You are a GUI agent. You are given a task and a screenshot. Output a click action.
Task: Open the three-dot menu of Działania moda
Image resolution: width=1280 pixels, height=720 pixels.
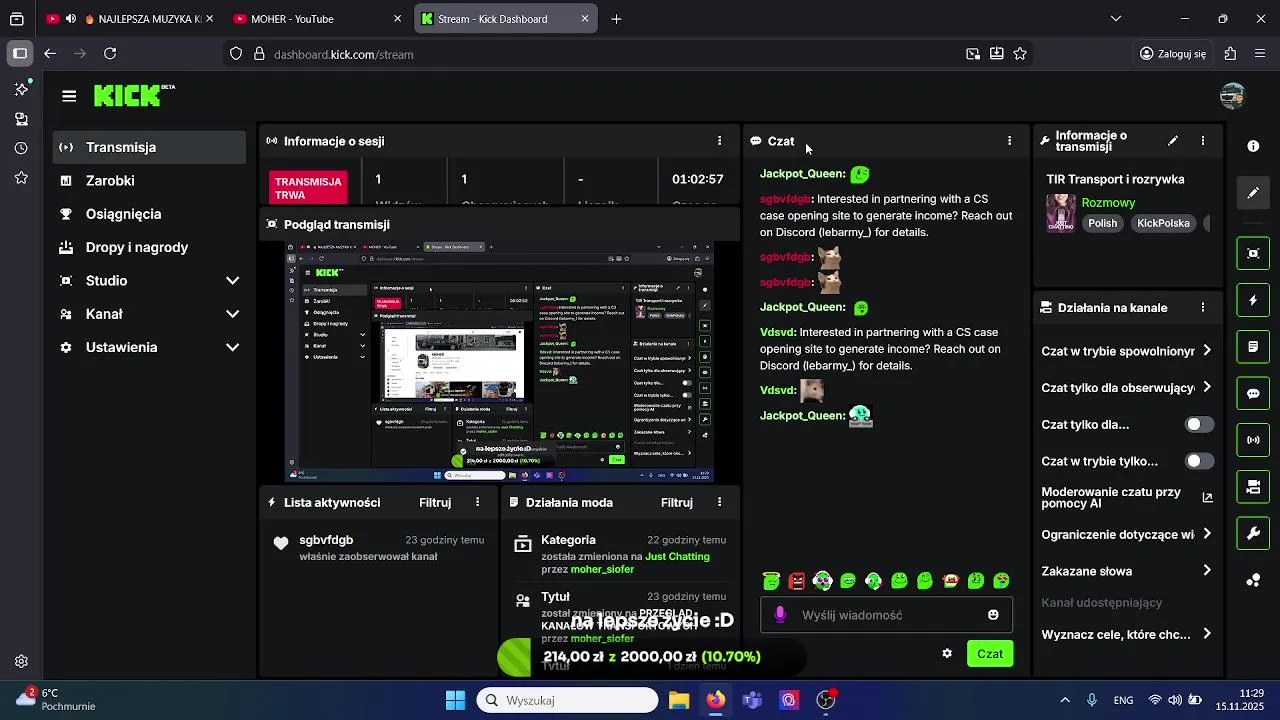[719, 502]
